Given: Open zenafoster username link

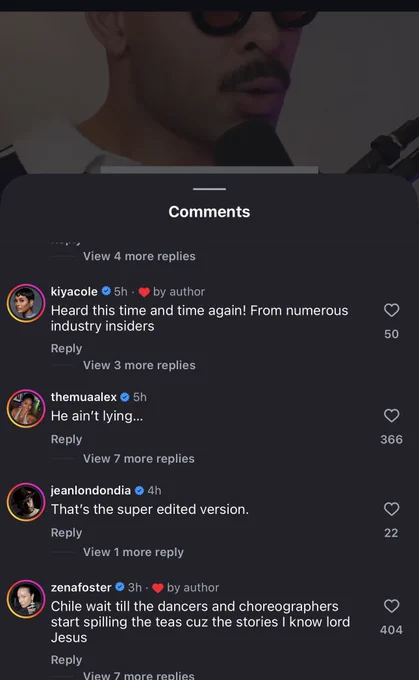Looking at the screenshot, I should (x=81, y=587).
